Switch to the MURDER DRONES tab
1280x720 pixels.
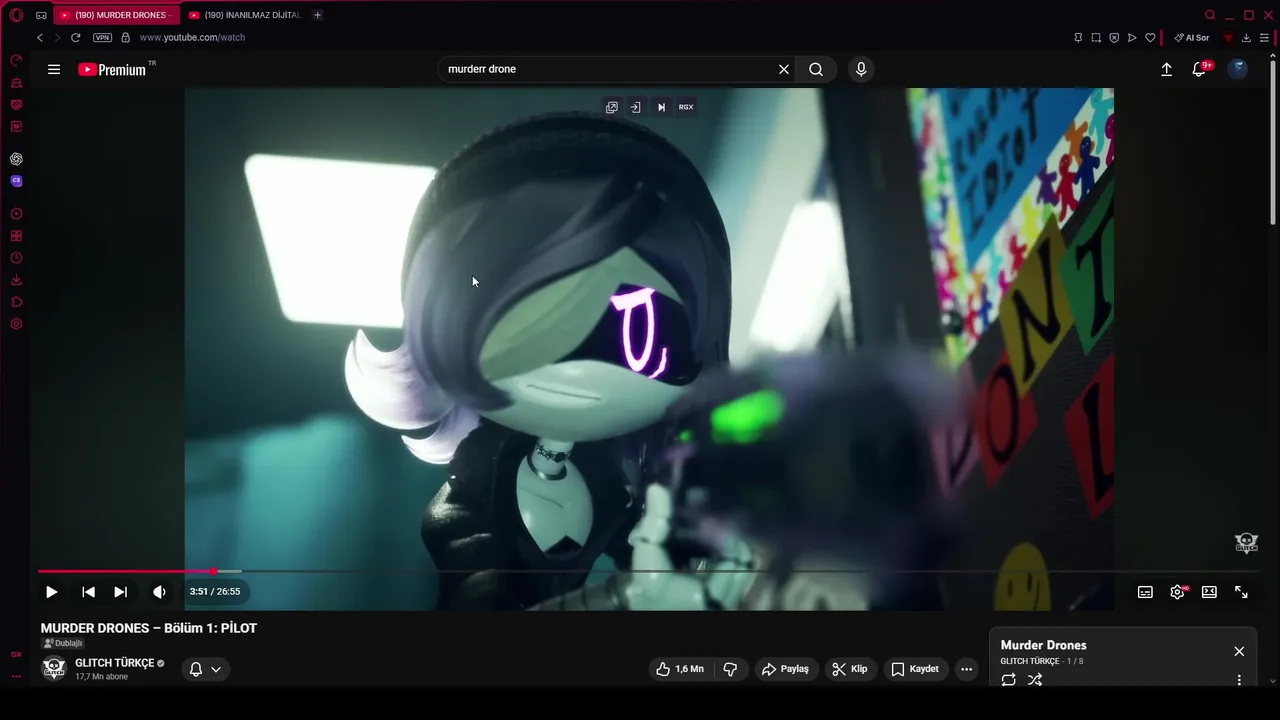click(116, 15)
